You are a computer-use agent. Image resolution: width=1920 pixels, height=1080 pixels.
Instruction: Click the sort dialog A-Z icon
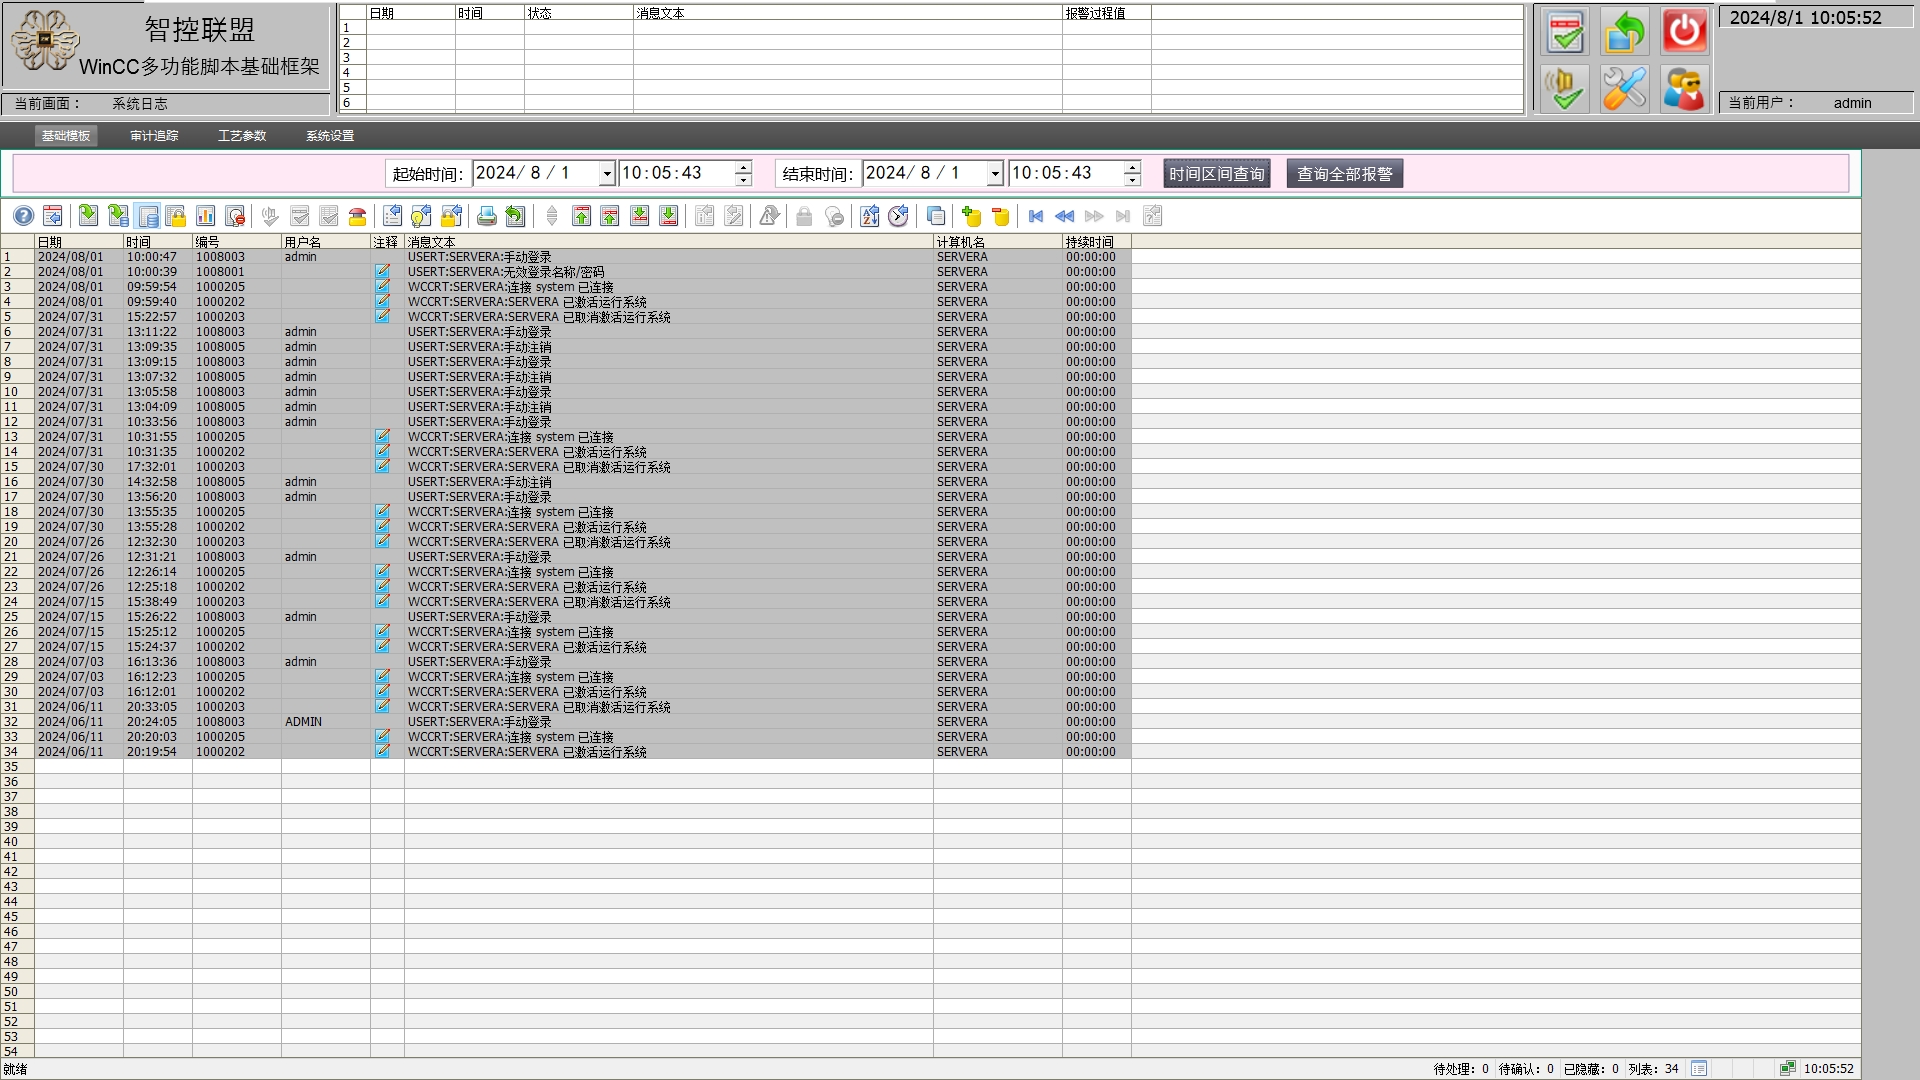[869, 216]
